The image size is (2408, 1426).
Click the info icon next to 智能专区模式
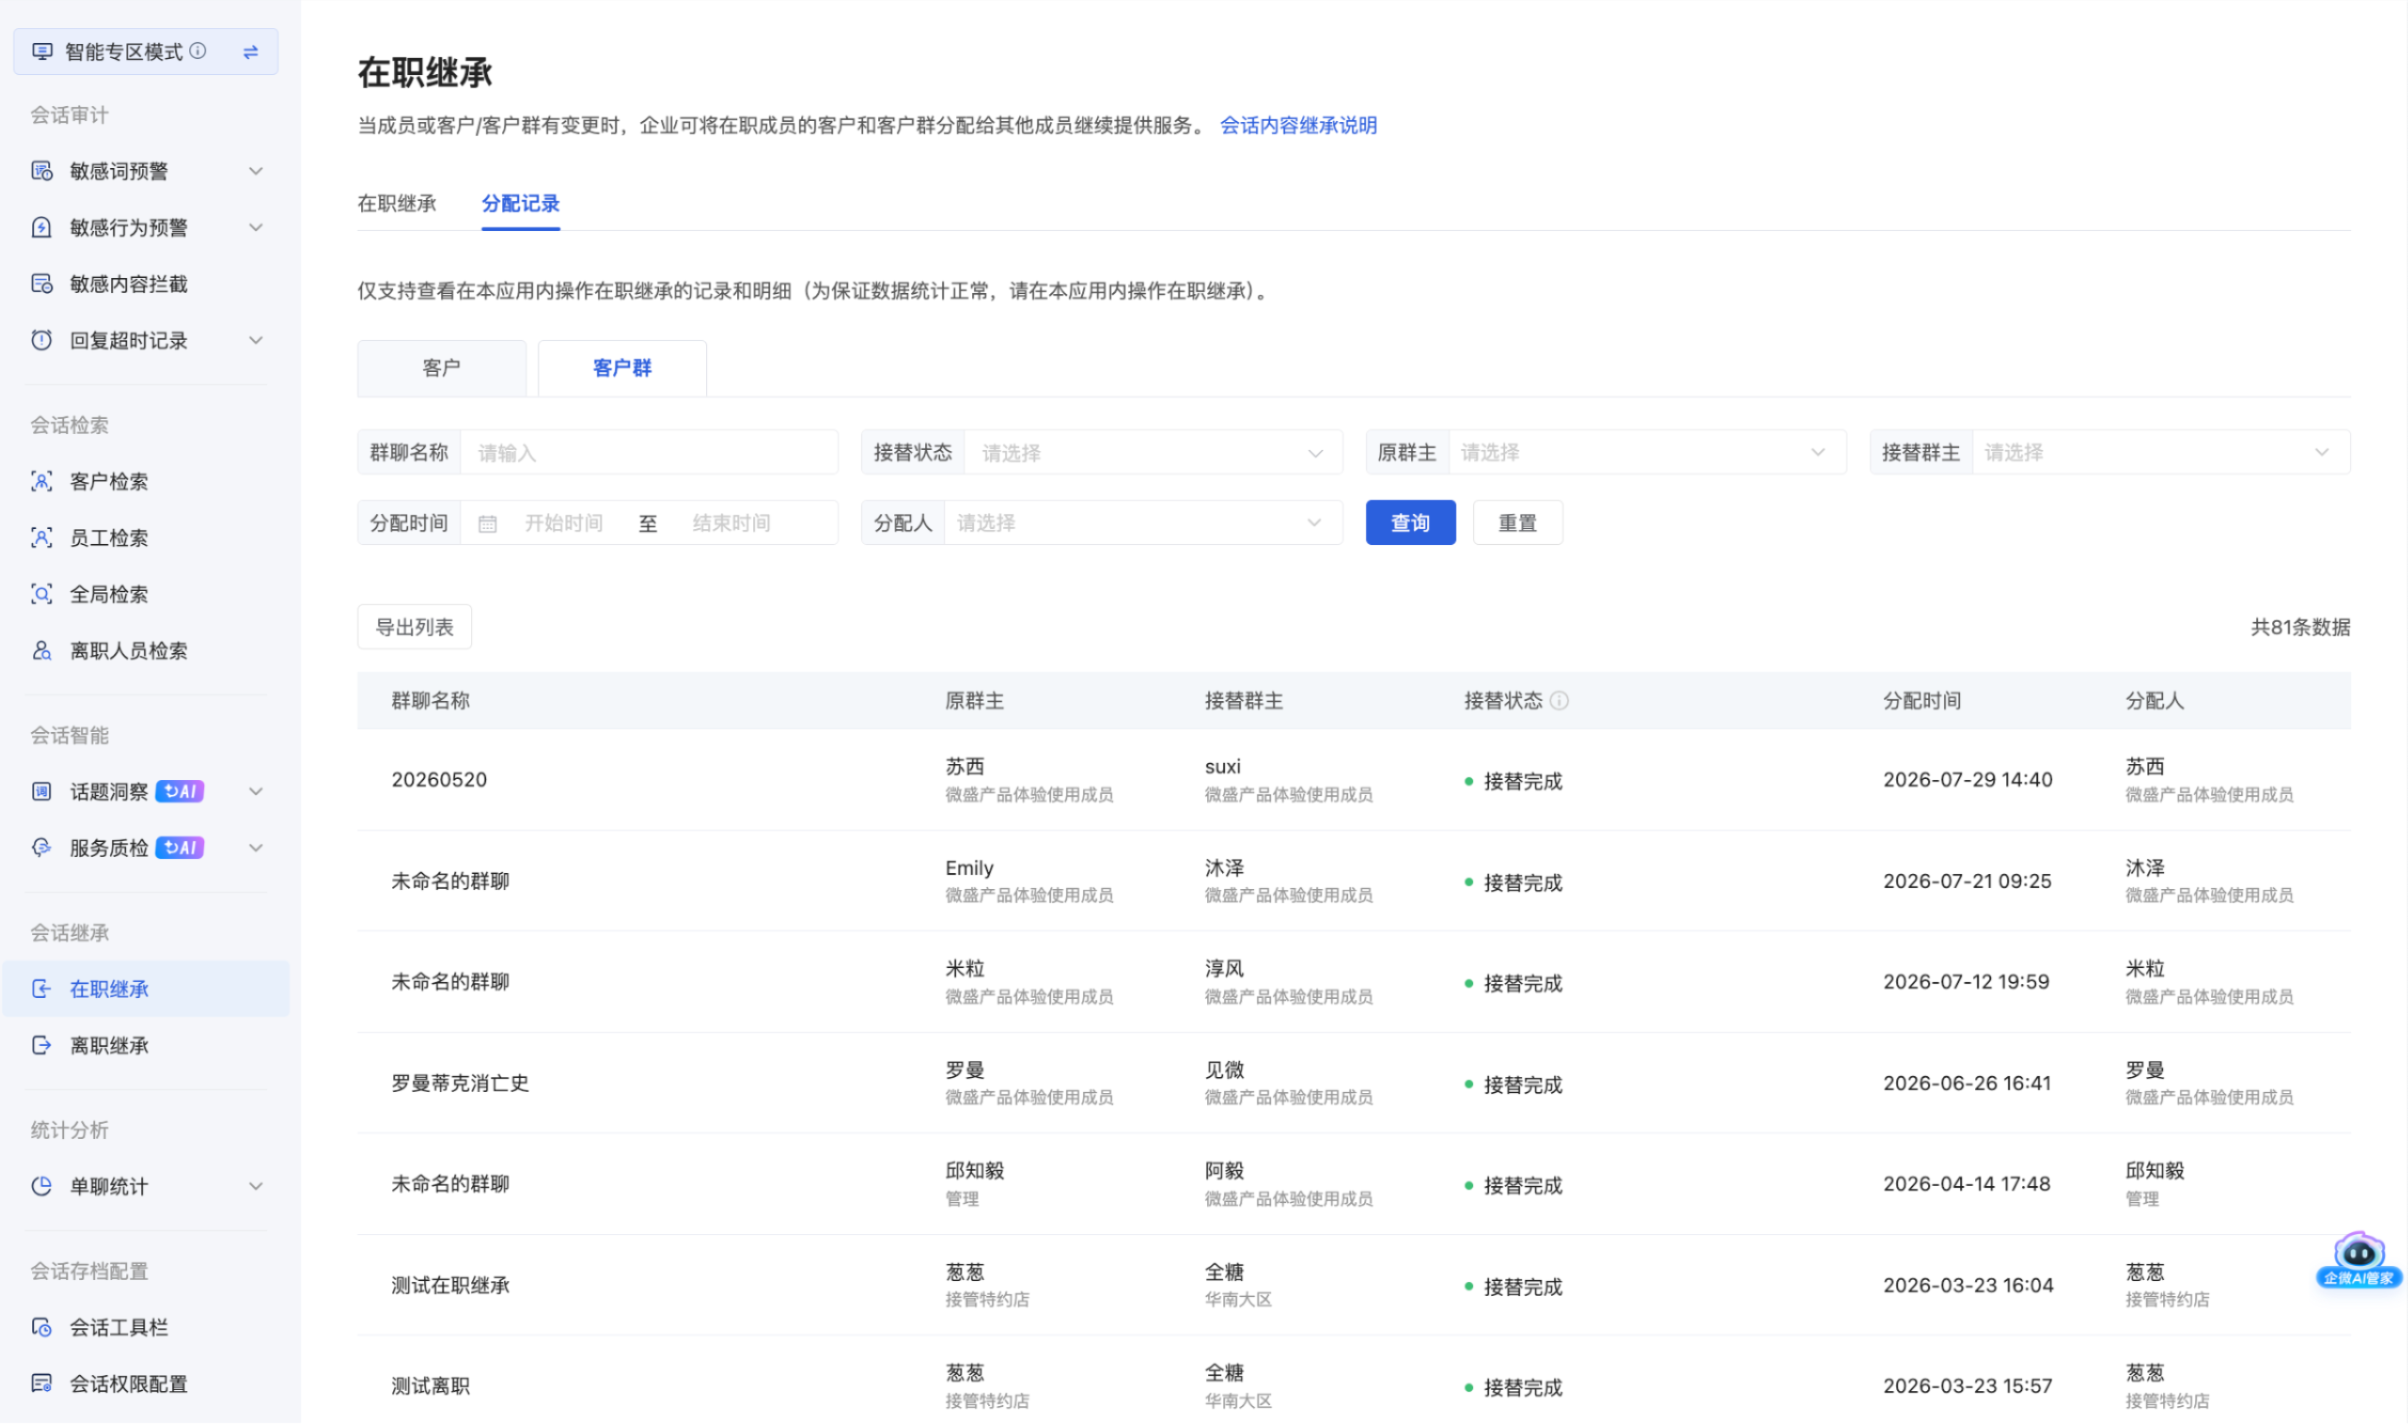tap(198, 51)
